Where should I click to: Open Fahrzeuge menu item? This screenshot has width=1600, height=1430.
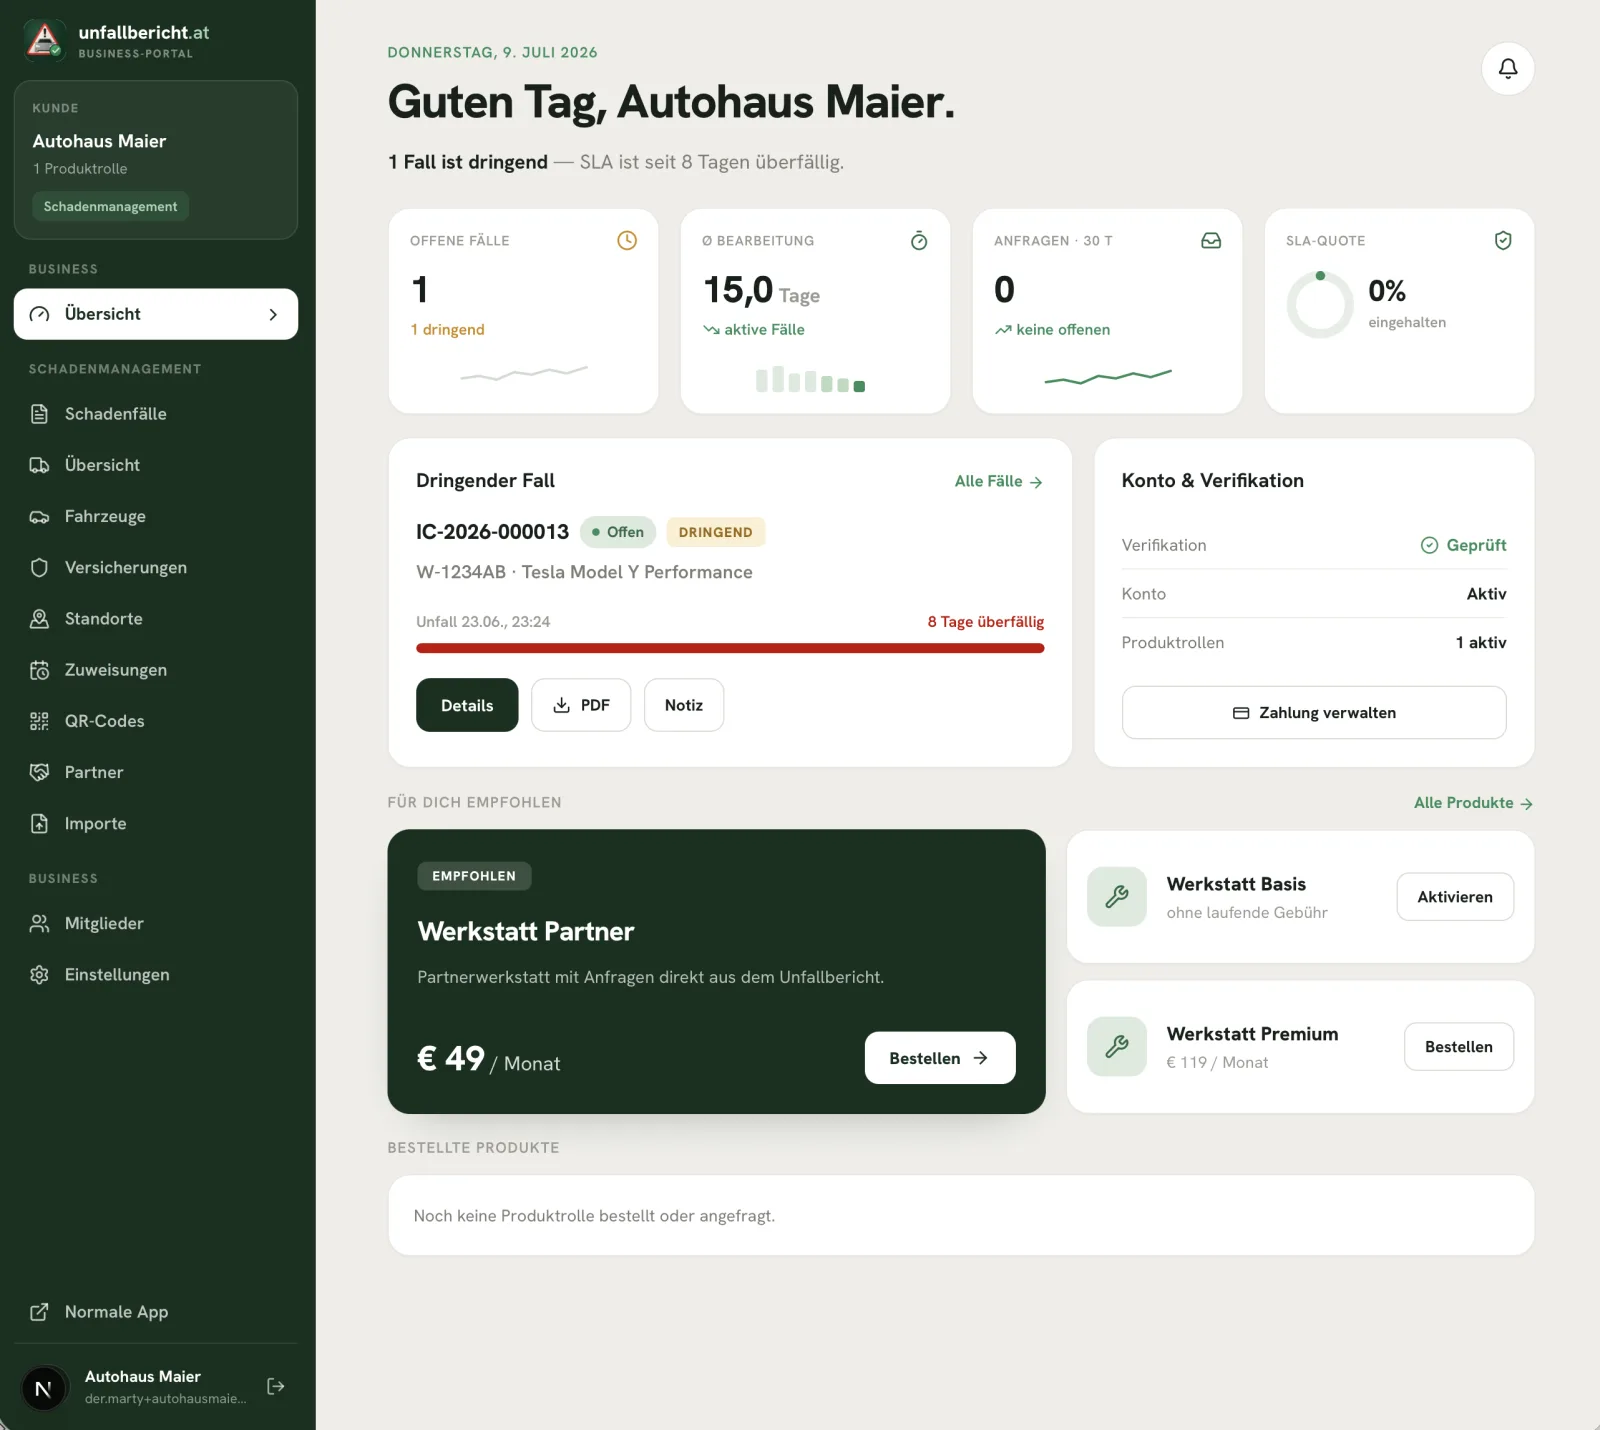coord(156,517)
